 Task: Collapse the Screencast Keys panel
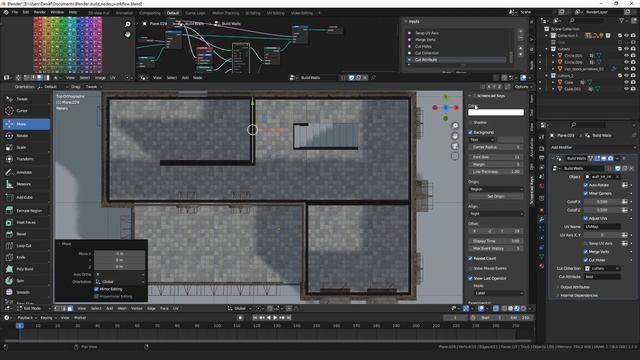(x=470, y=96)
